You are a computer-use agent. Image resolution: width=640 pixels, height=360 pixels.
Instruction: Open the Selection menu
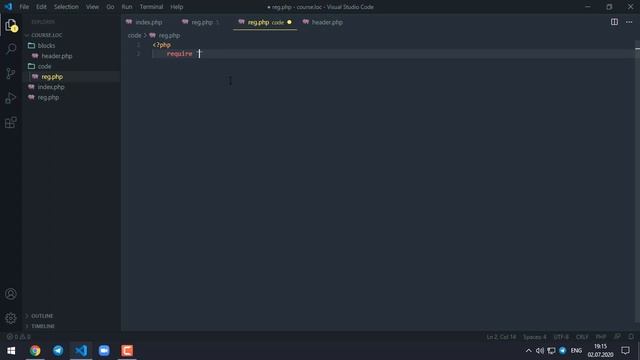point(66,7)
